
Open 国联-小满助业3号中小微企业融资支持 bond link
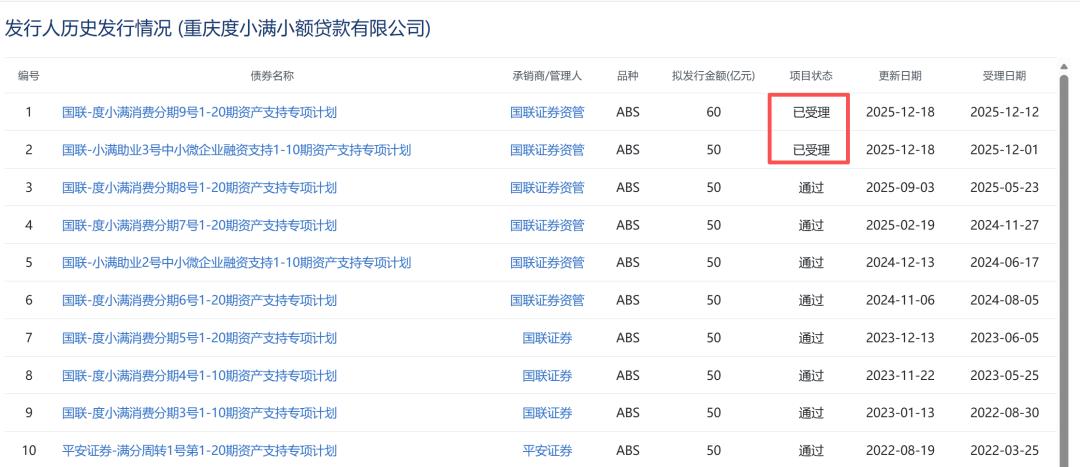236,150
